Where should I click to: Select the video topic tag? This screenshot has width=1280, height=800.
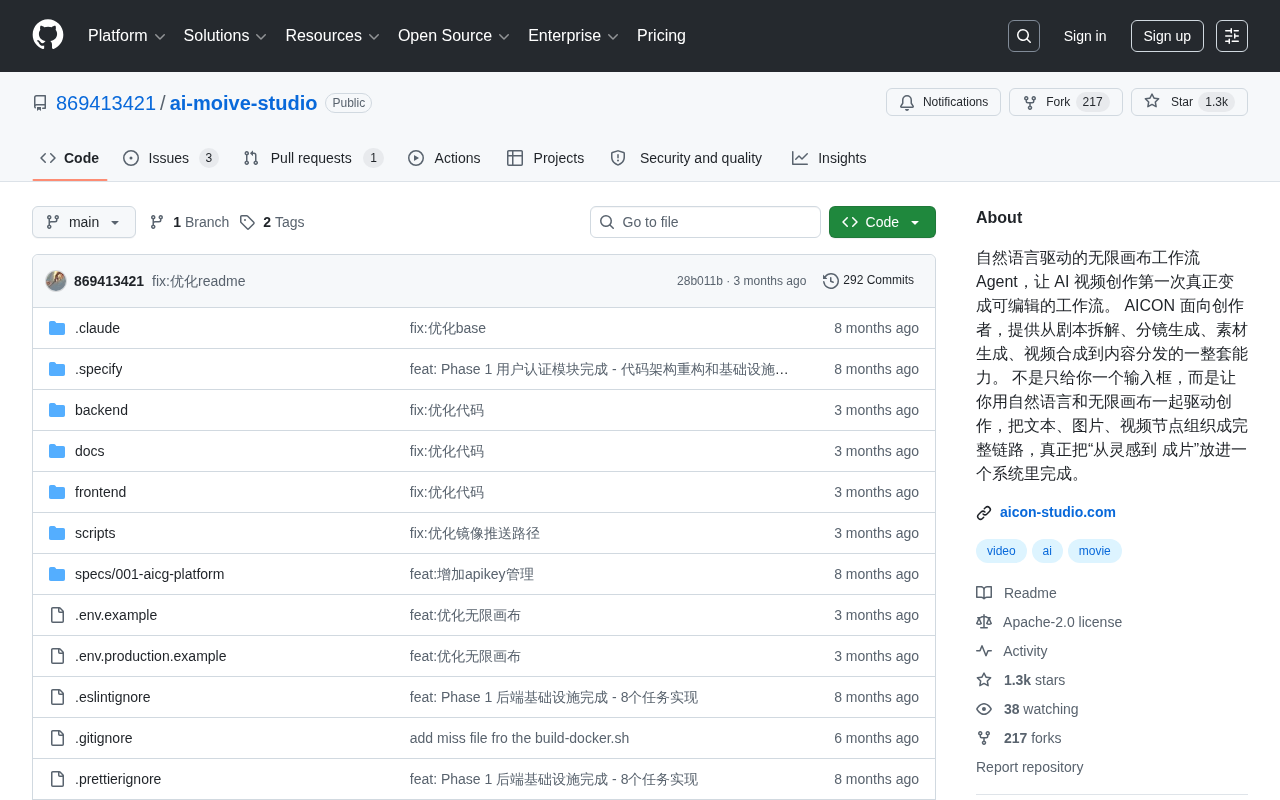tap(1001, 551)
